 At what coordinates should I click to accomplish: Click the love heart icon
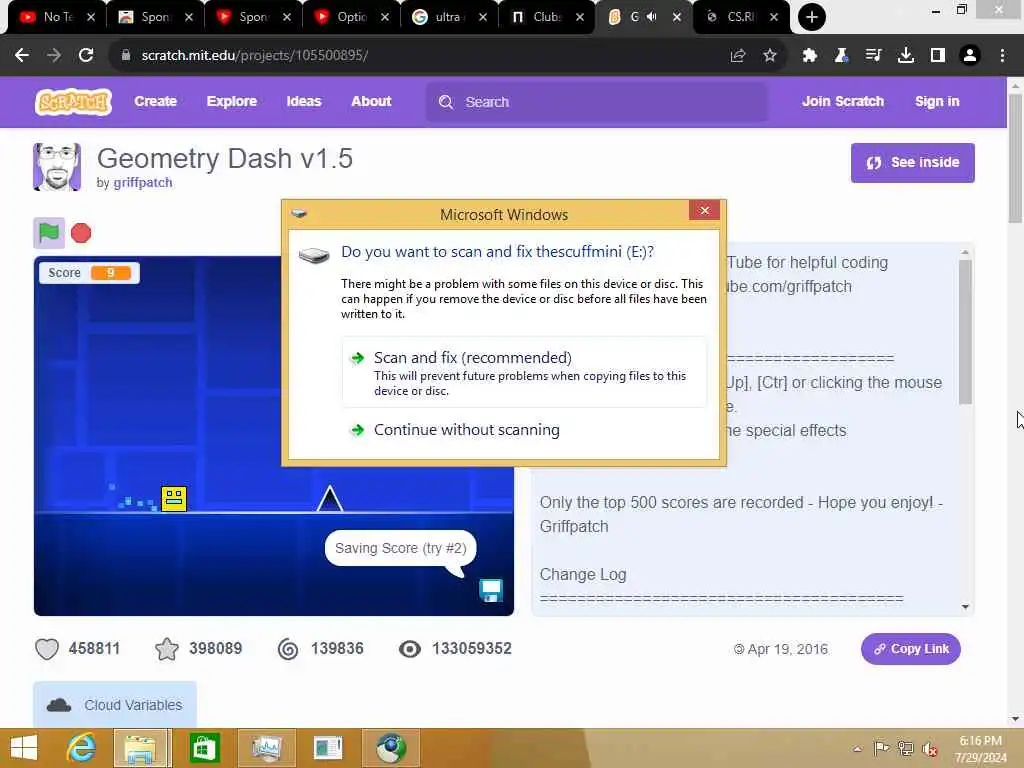(x=47, y=648)
